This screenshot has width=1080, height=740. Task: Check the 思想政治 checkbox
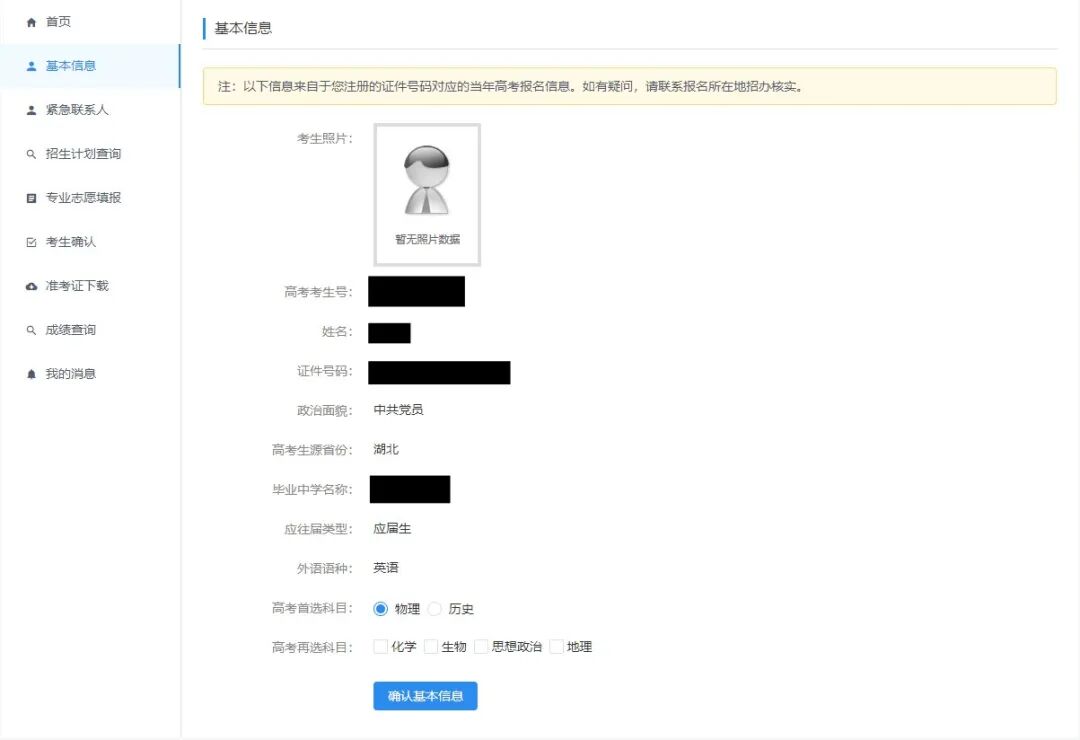[x=481, y=647]
